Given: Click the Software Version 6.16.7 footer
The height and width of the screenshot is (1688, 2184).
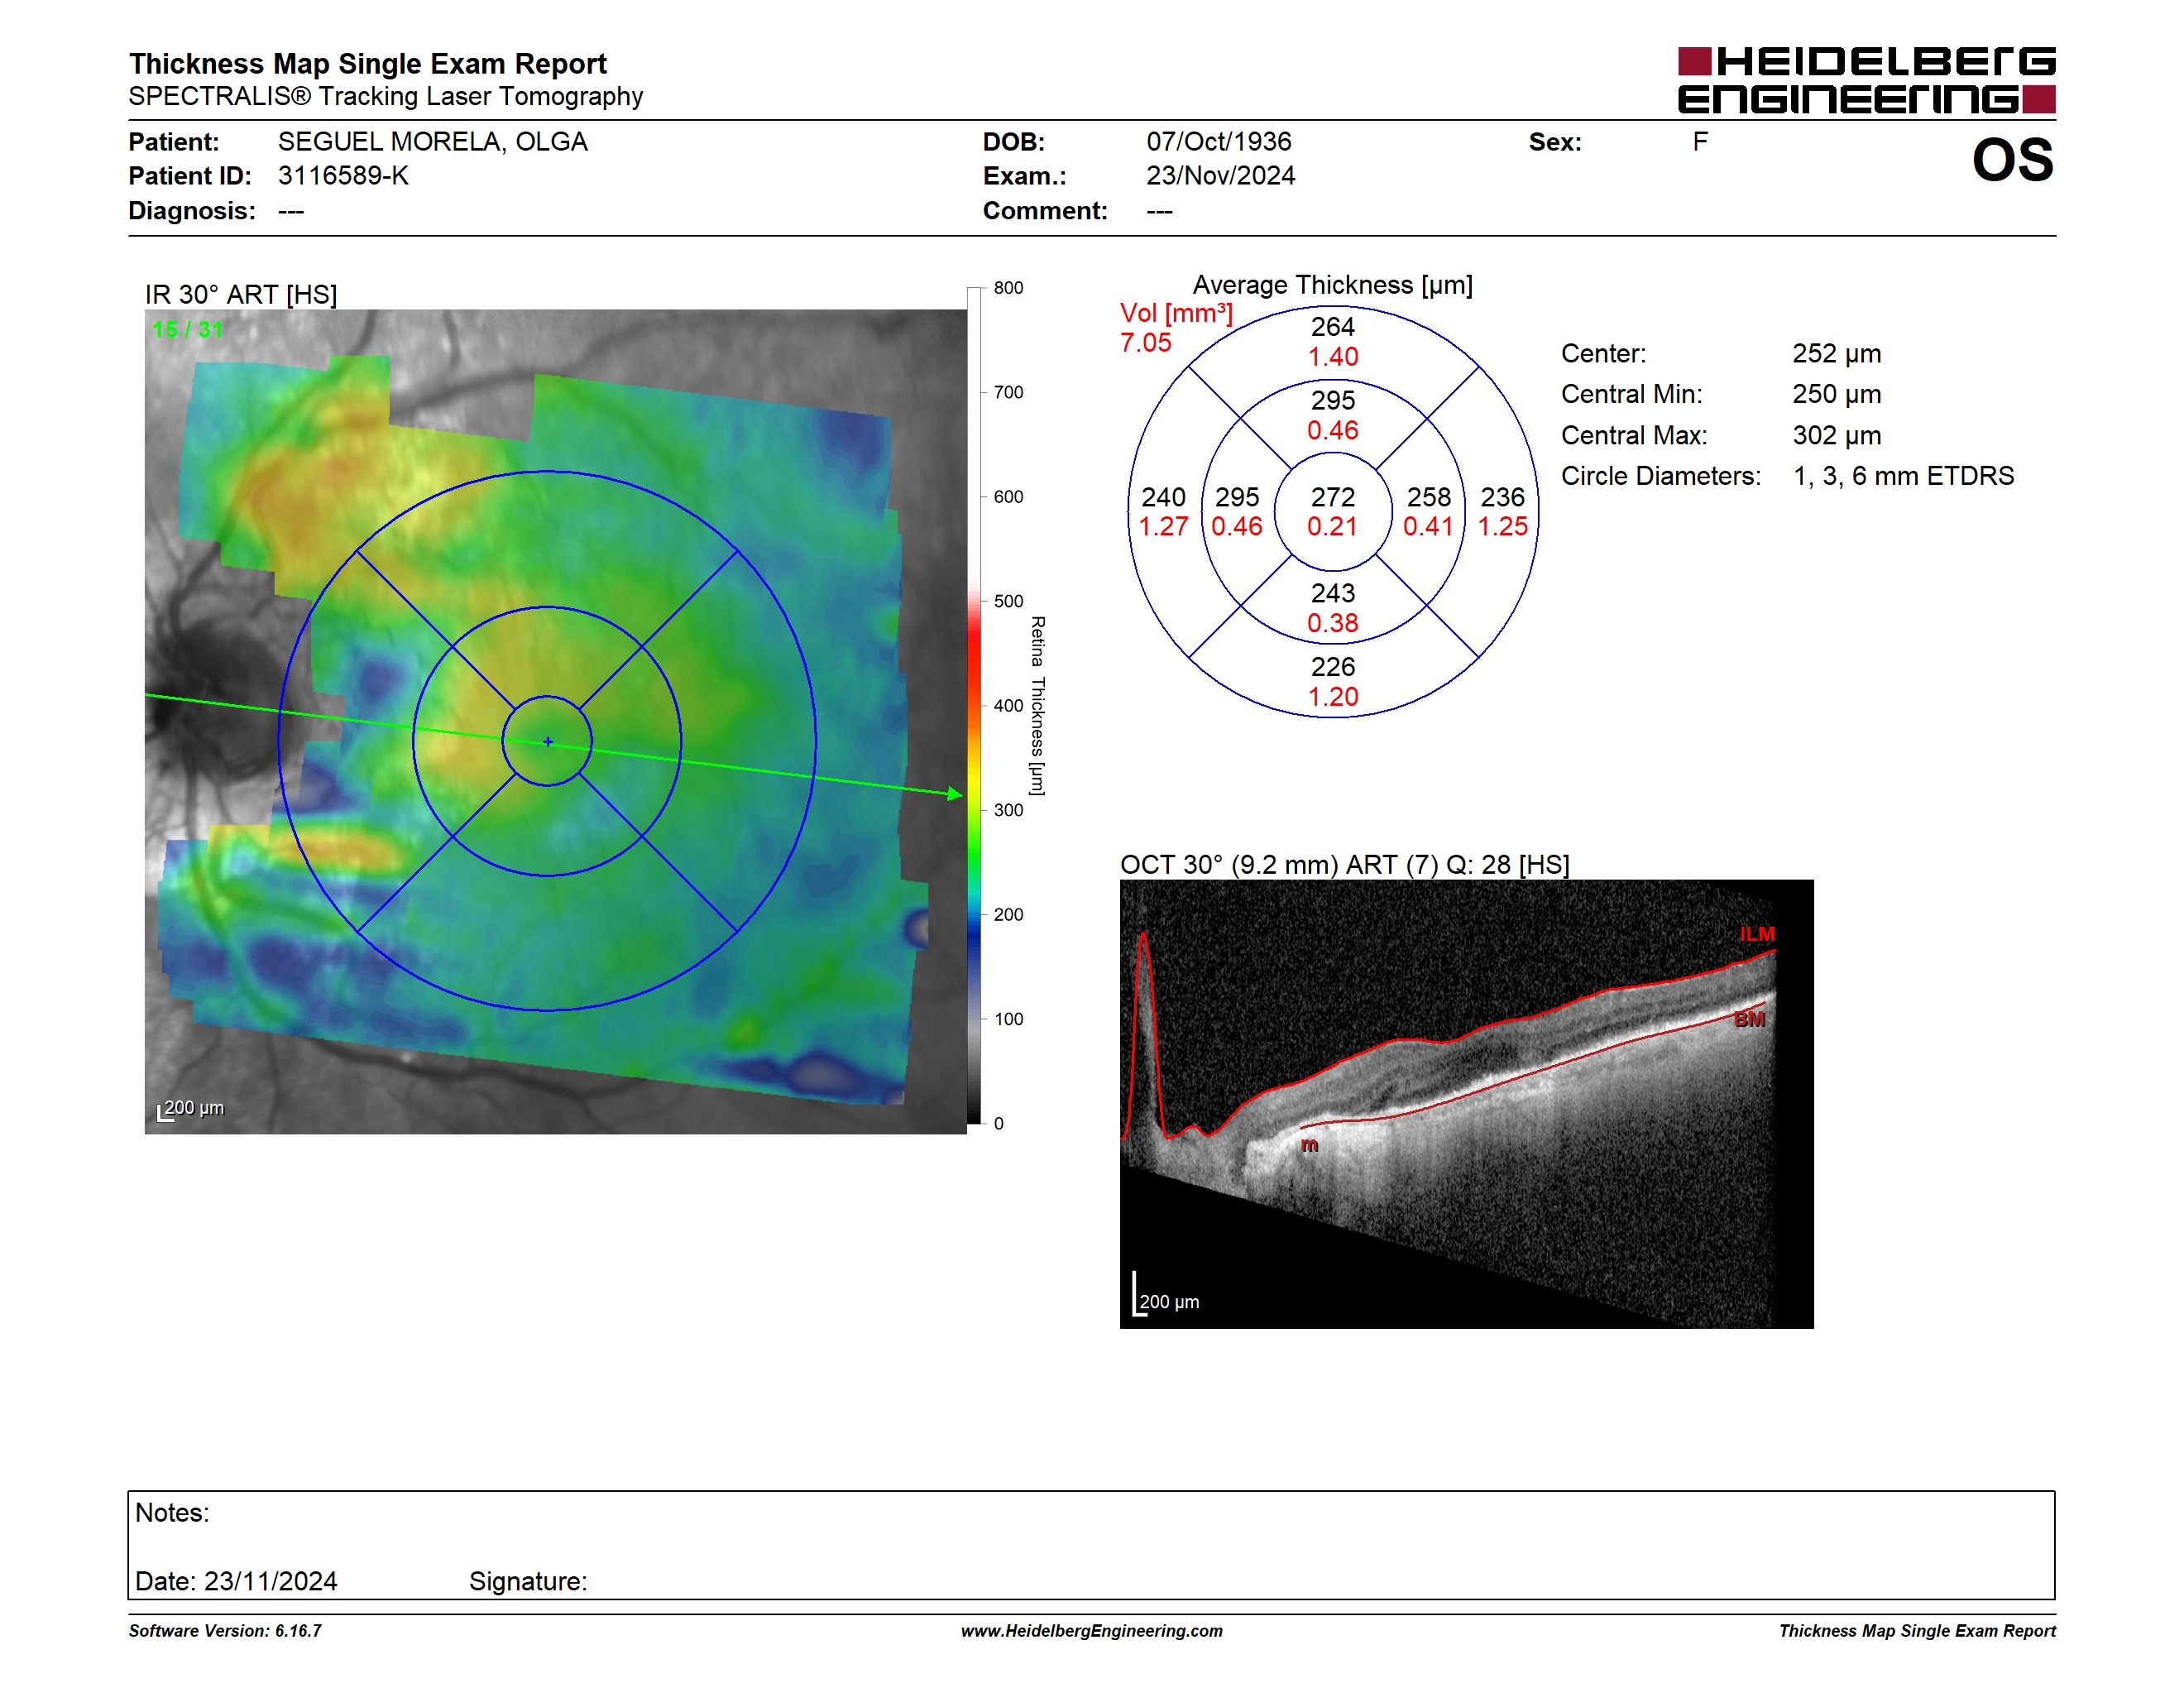Looking at the screenshot, I should (x=225, y=1631).
